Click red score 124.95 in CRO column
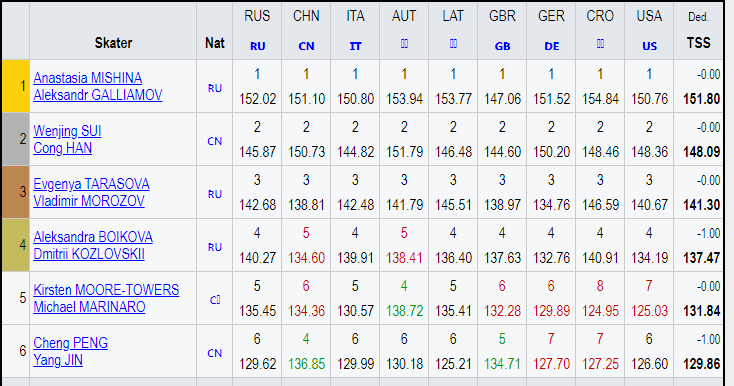734x386 pixels. 600,311
